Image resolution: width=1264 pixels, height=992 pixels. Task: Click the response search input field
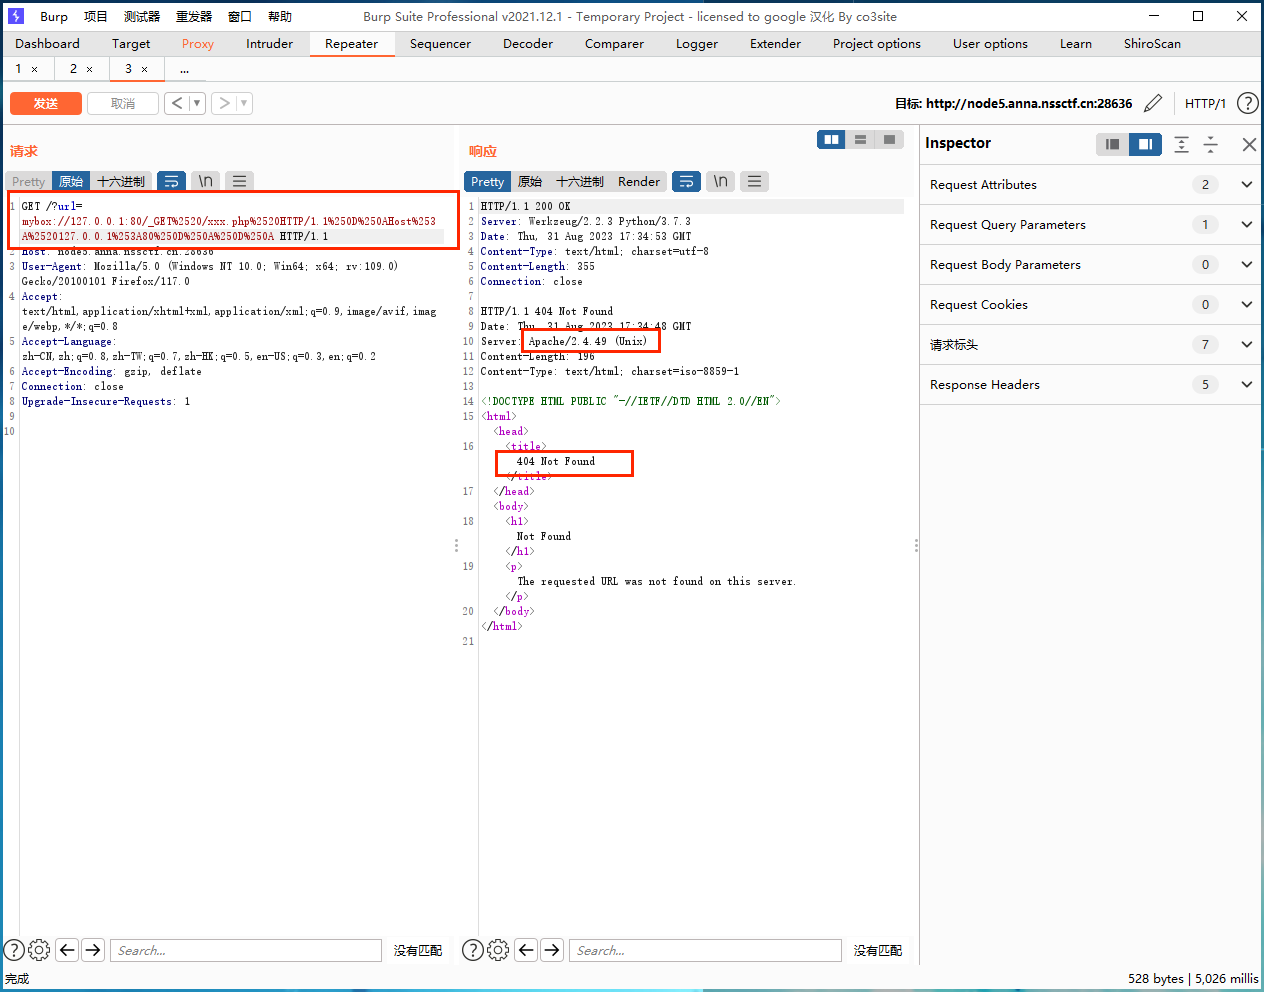click(705, 950)
